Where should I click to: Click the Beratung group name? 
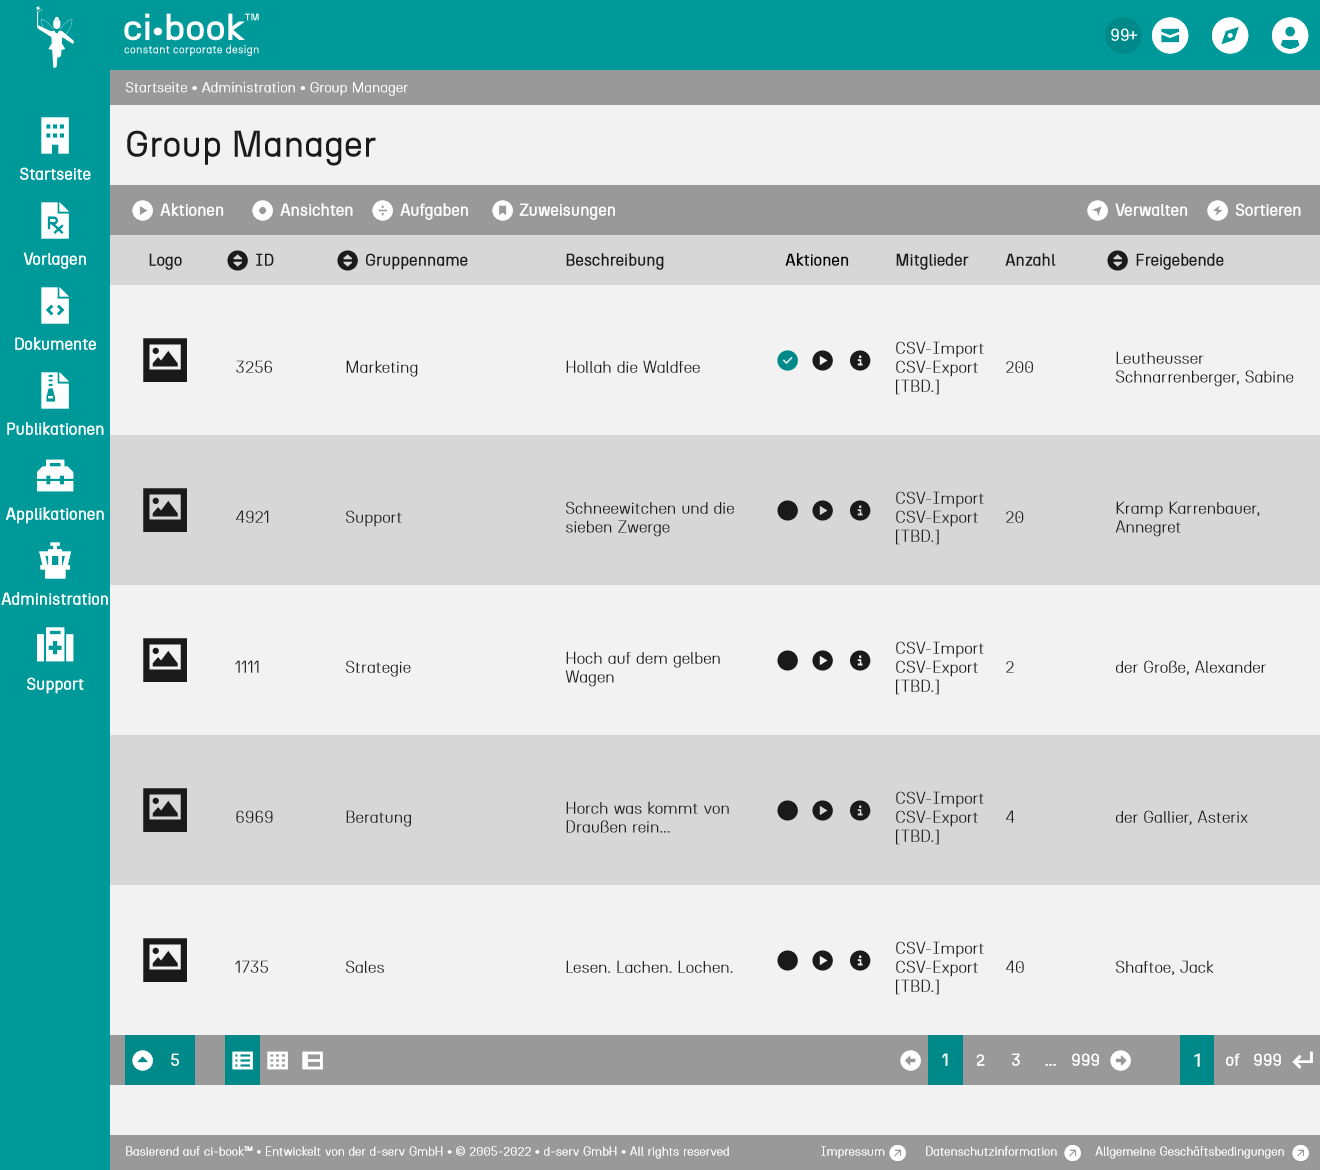[x=378, y=817]
